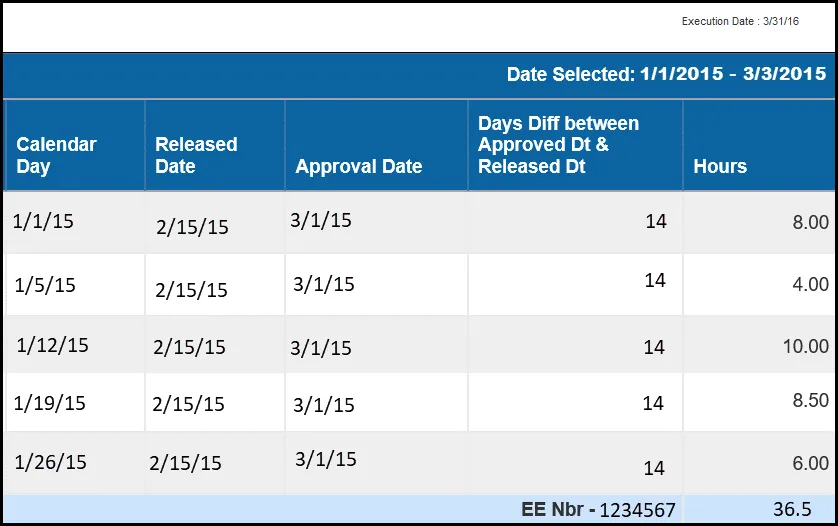The height and width of the screenshot is (526, 838).
Task: Select calendar day 1/1/15 cell
Action: tap(43, 222)
